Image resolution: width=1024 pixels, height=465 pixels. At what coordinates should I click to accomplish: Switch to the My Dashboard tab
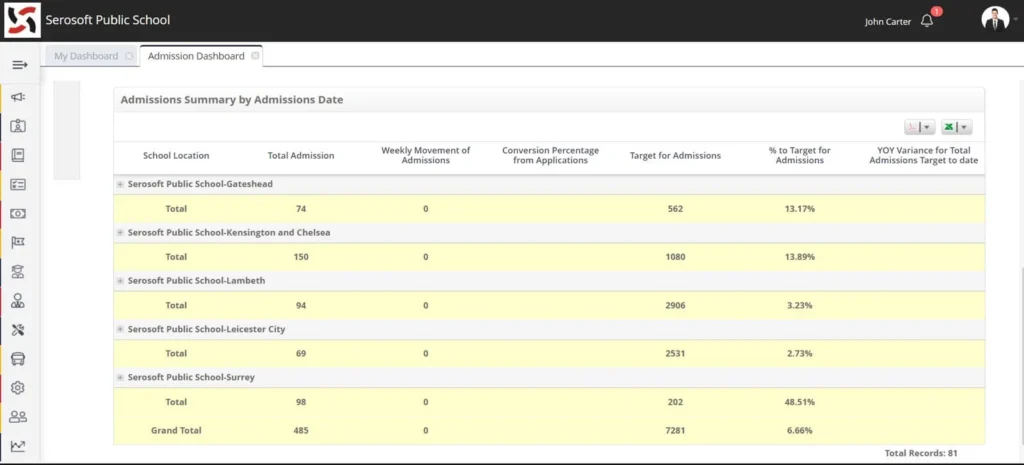pyautogui.click(x=86, y=56)
